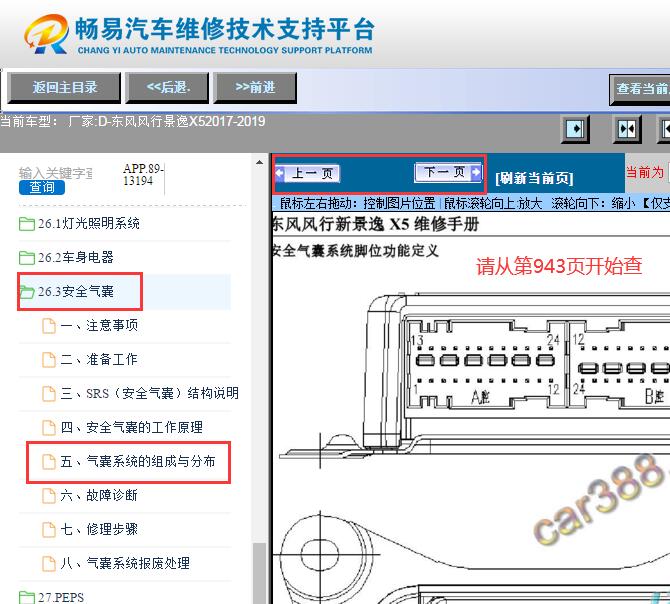The image size is (670, 604).
Task: Open 三、SRS（安全气囊）结构说明 page
Action: tap(150, 393)
